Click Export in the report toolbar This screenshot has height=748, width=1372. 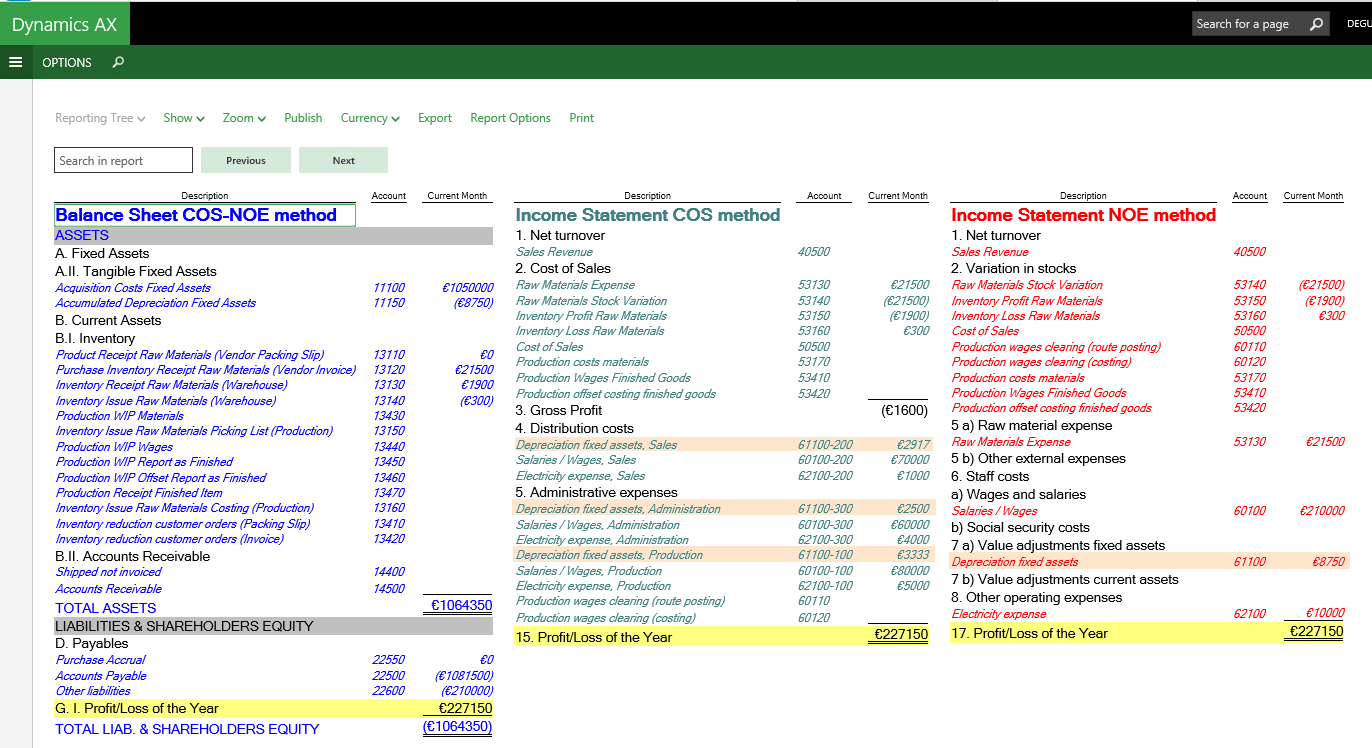click(435, 118)
